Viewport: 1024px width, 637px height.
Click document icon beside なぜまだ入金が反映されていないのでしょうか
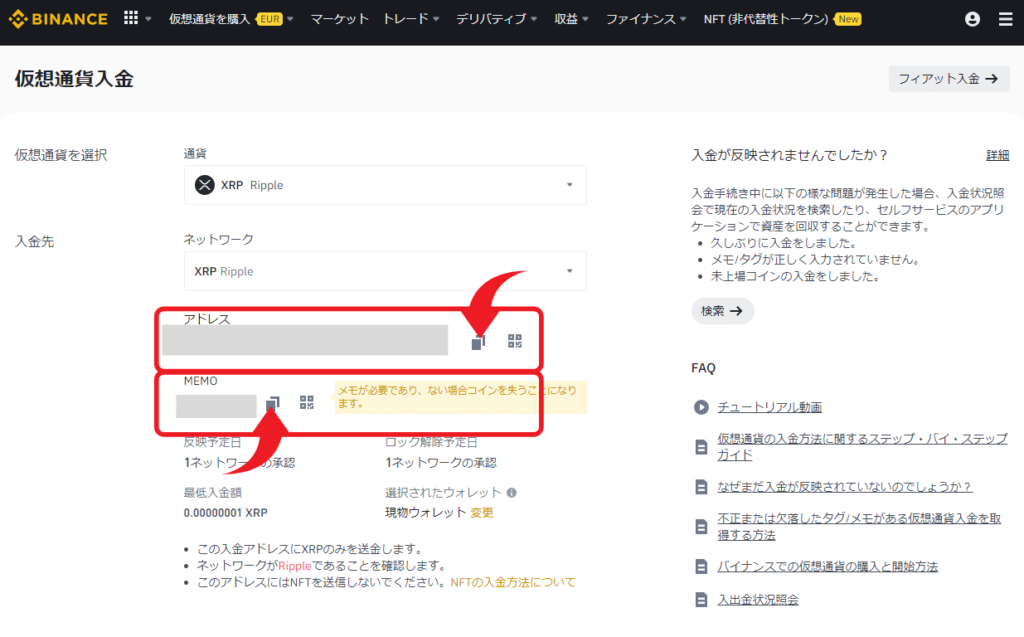701,487
